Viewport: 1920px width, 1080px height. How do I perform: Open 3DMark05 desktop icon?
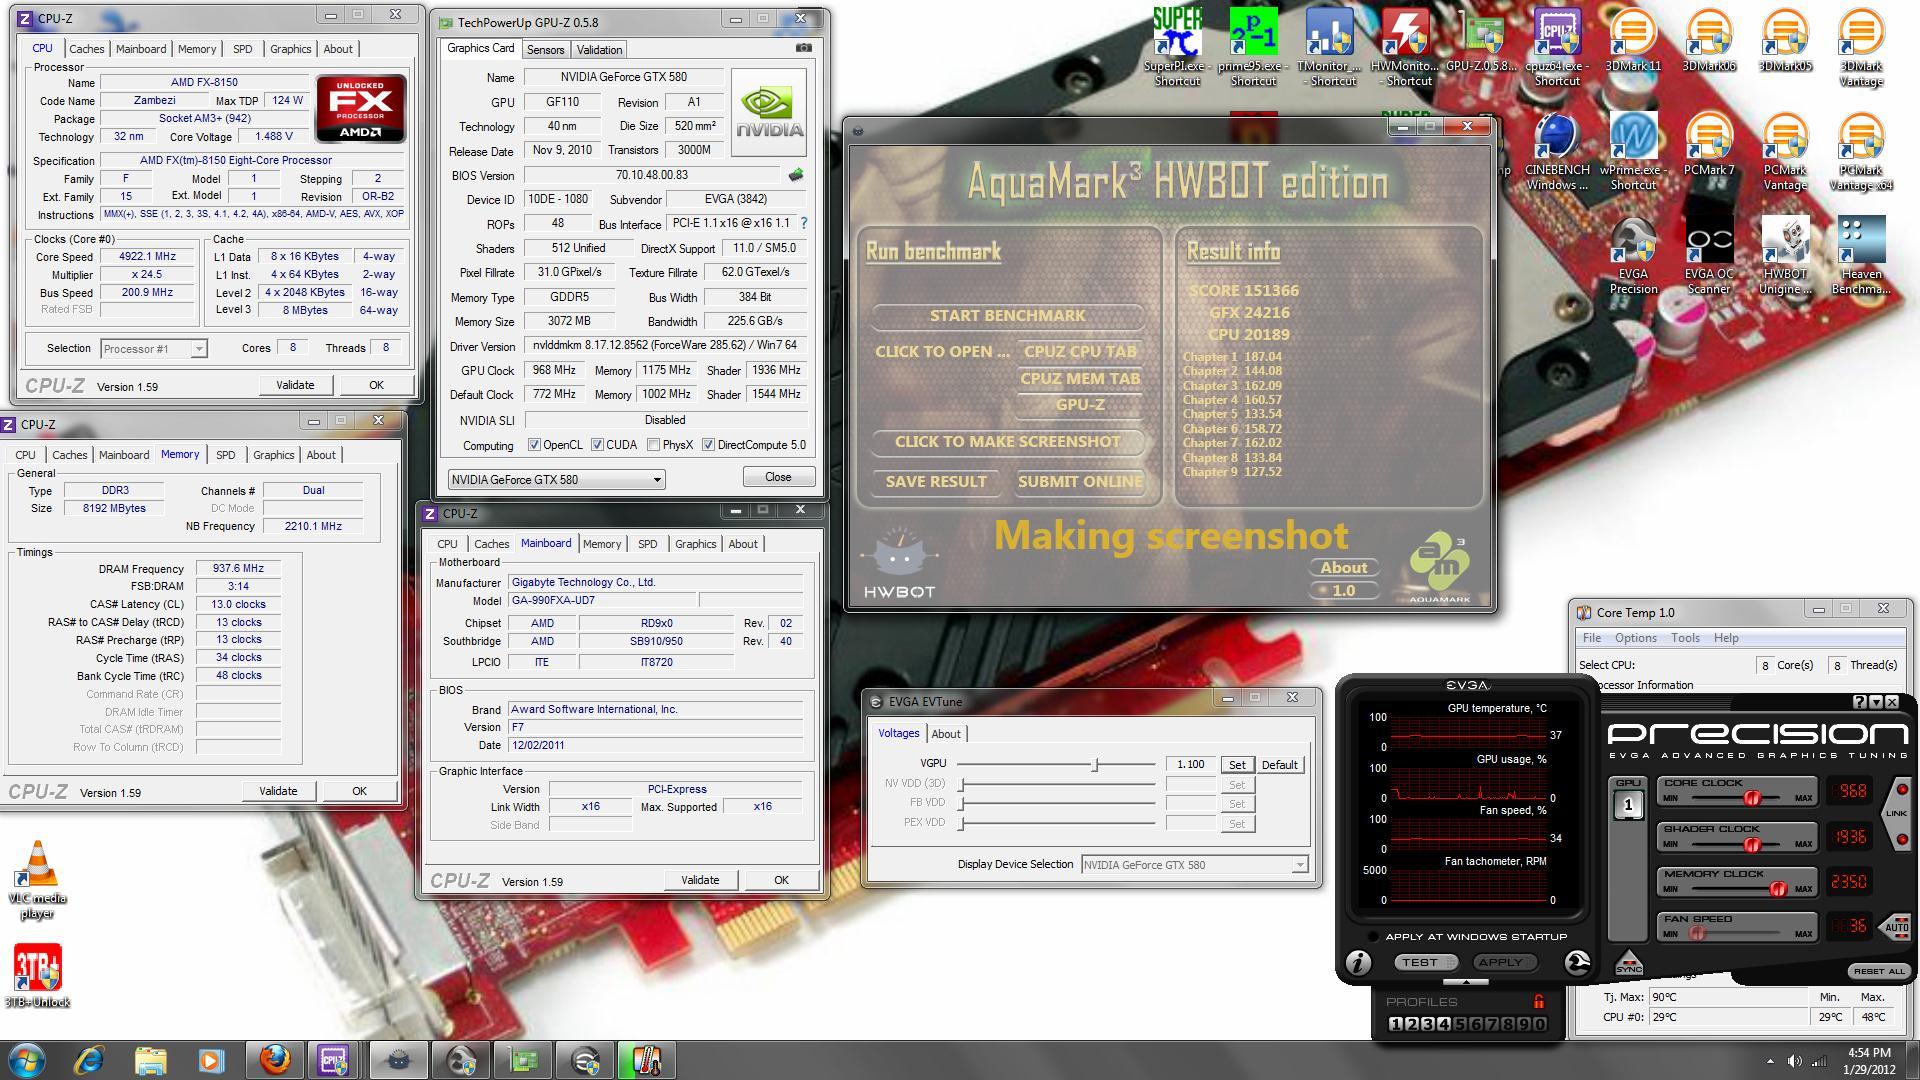[1785, 40]
